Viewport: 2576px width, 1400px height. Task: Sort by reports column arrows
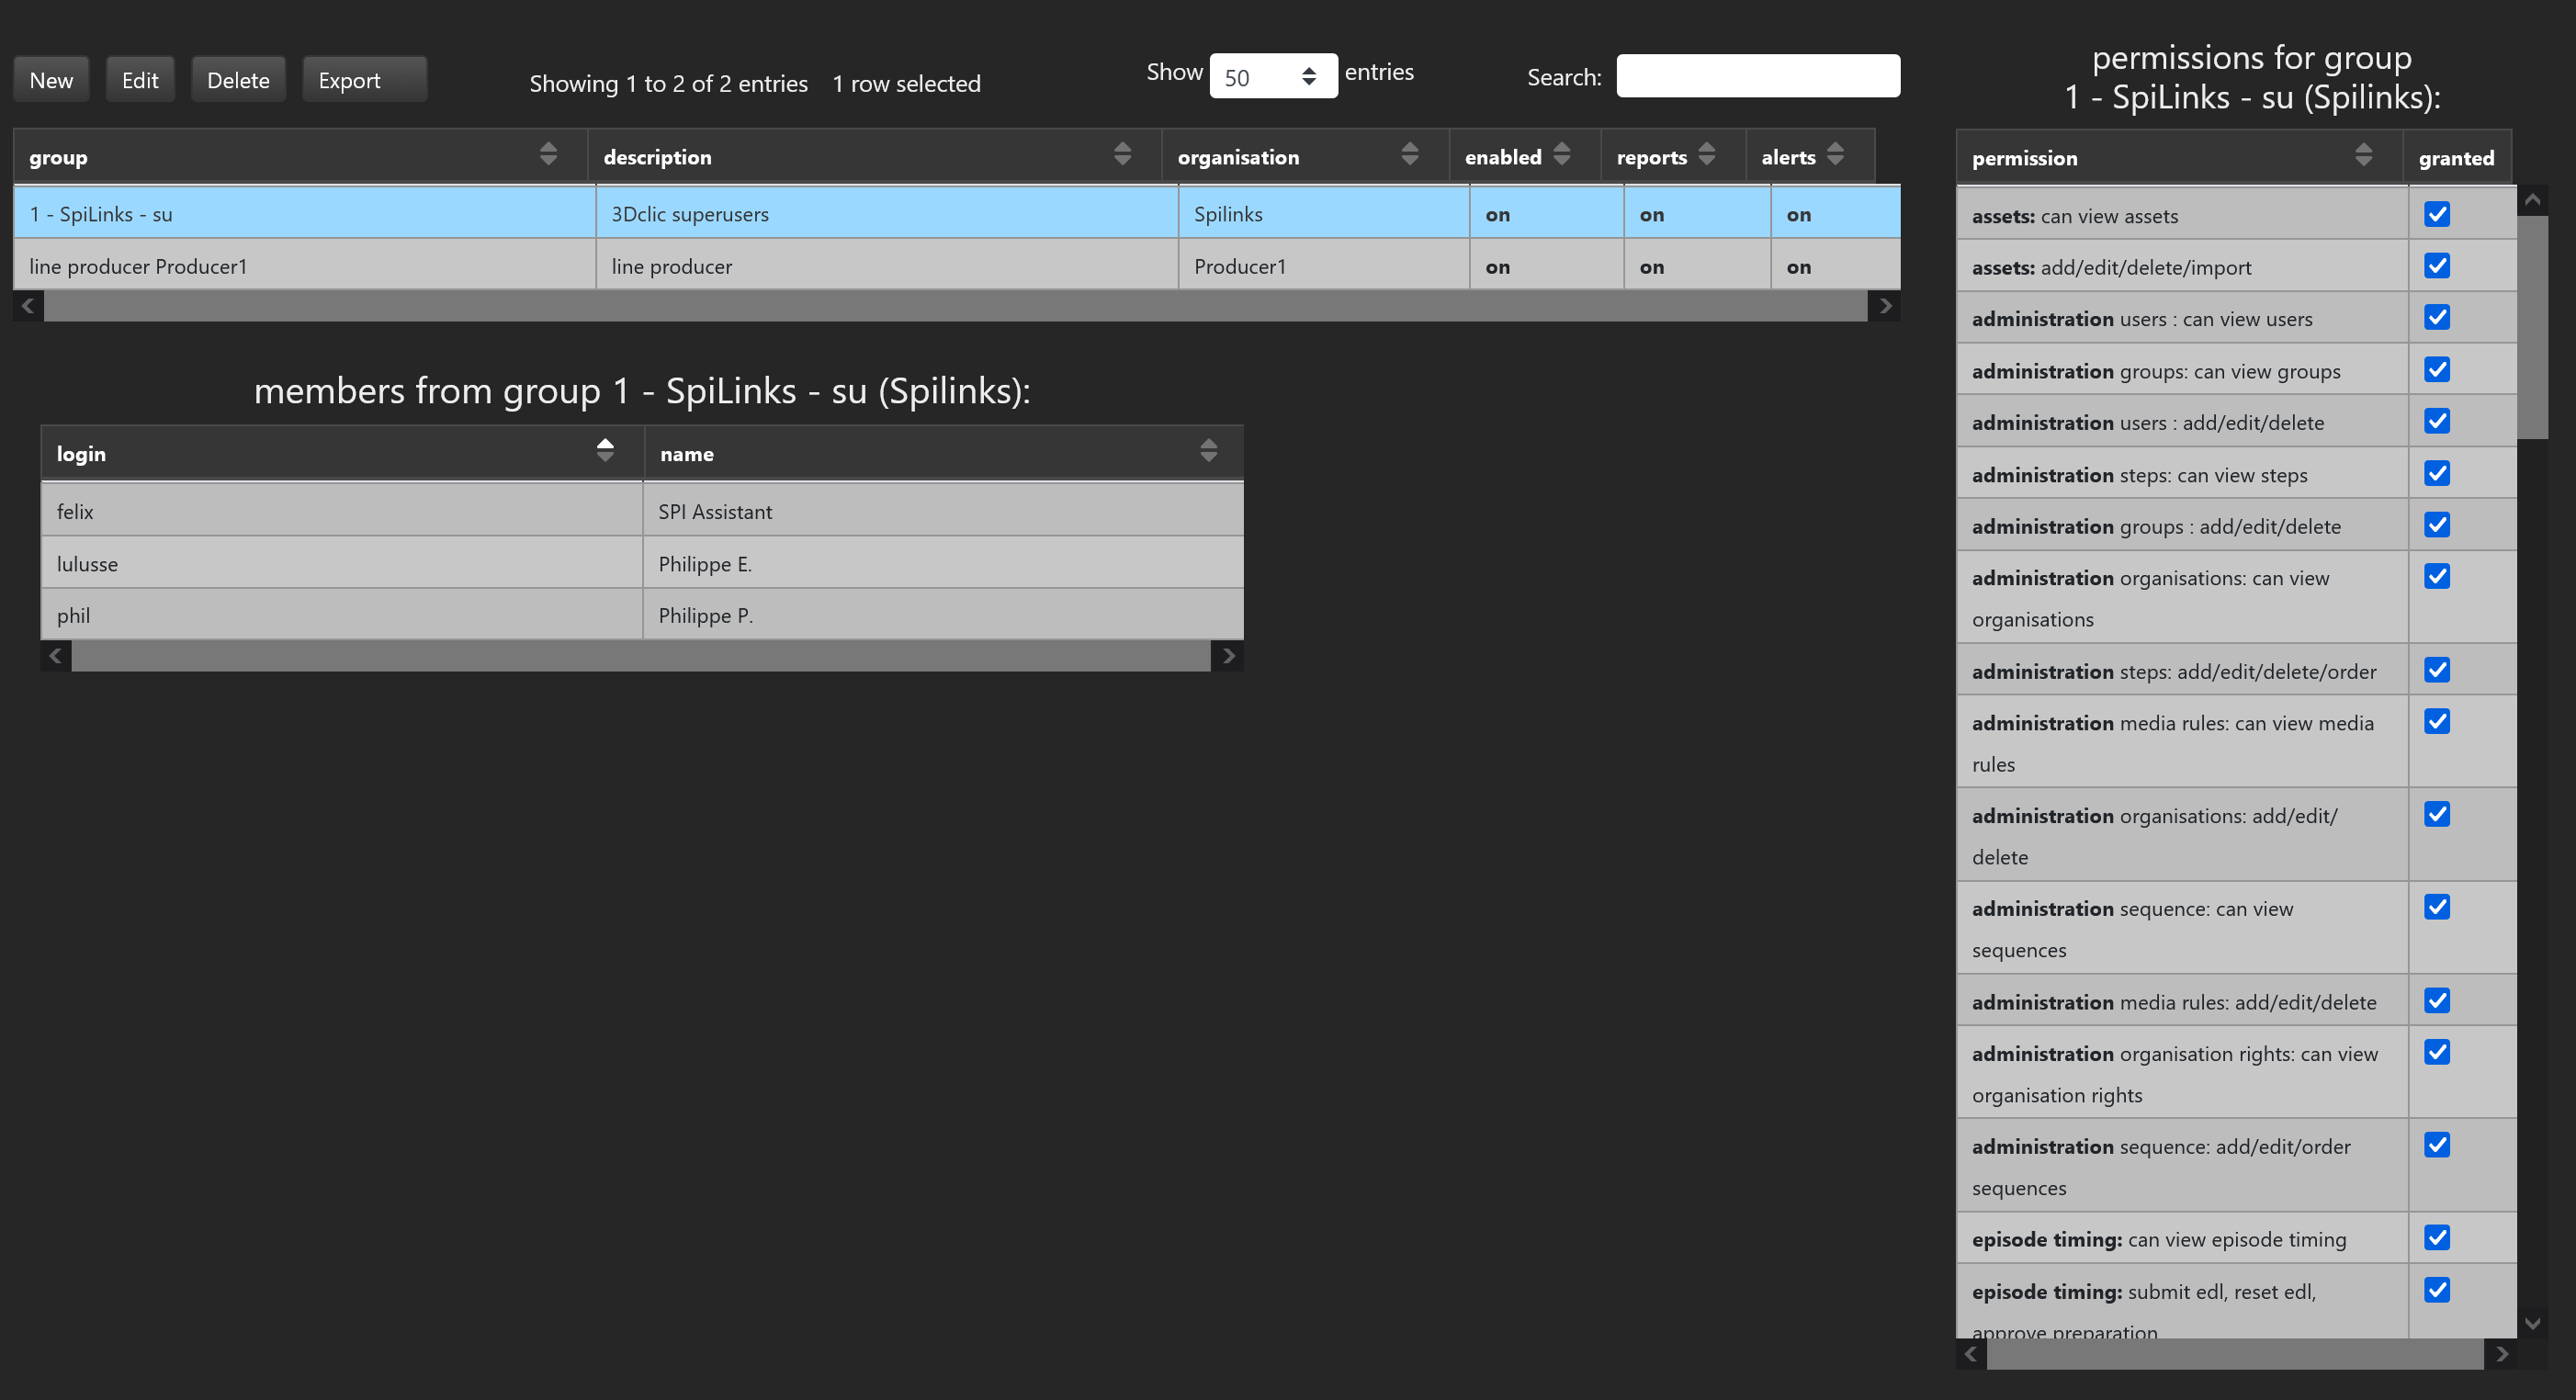[x=1706, y=154]
